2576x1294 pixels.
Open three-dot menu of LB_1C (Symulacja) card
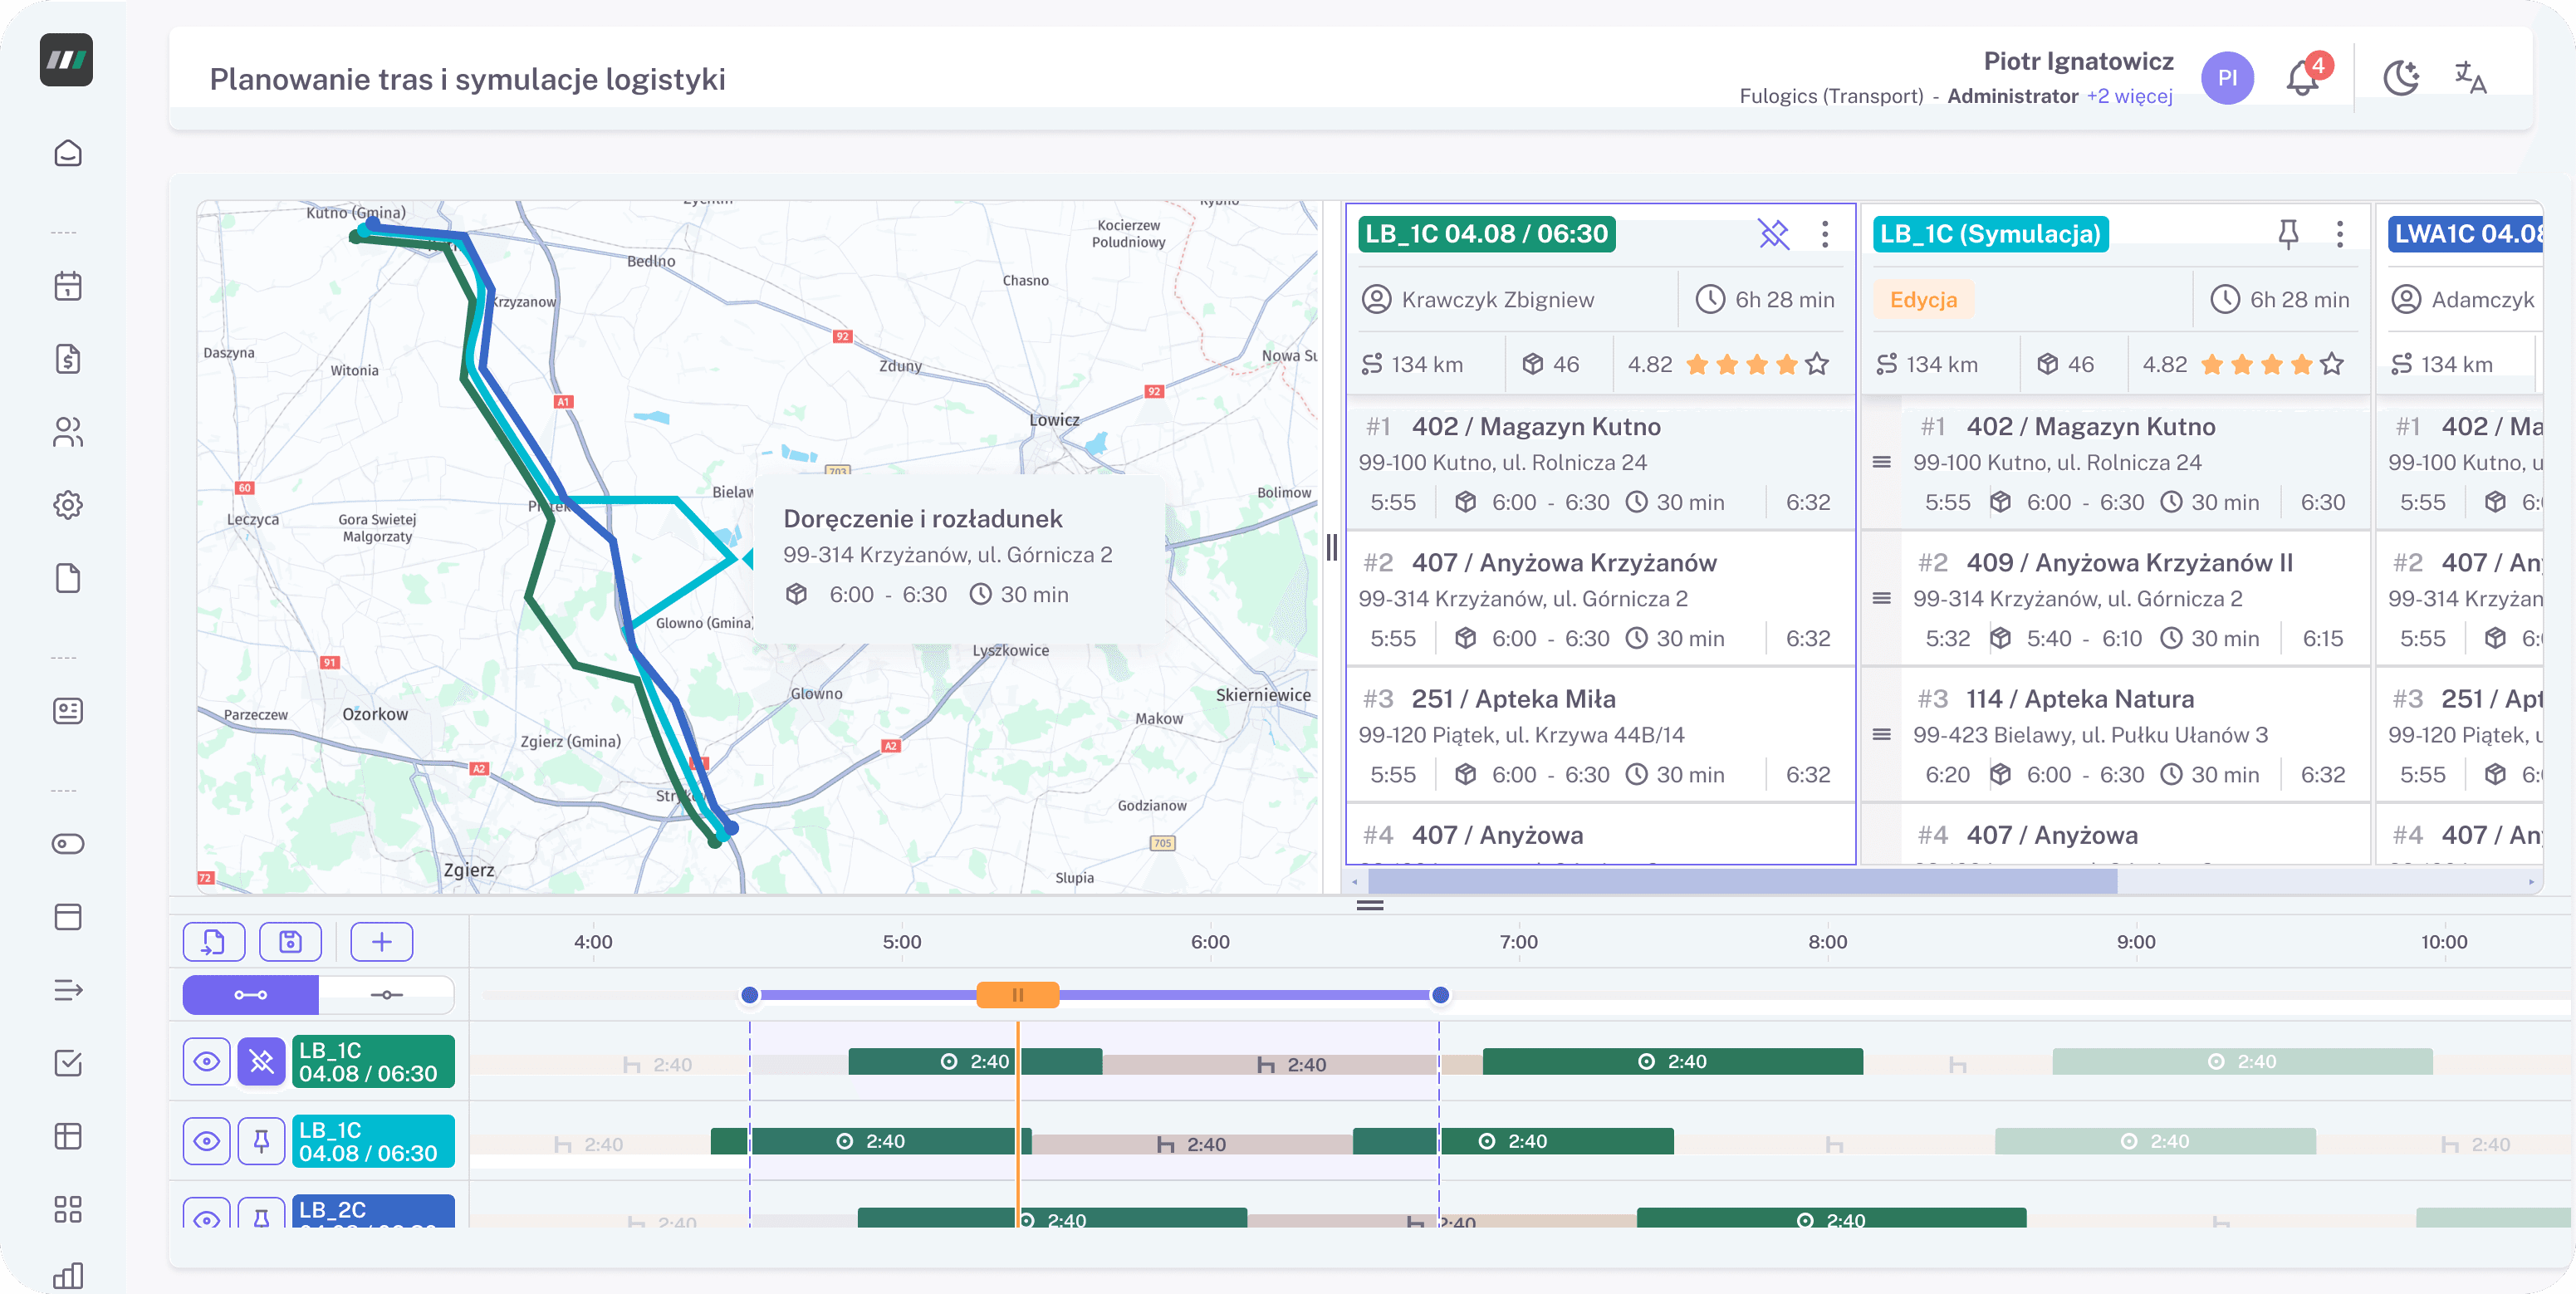pyautogui.click(x=2339, y=234)
